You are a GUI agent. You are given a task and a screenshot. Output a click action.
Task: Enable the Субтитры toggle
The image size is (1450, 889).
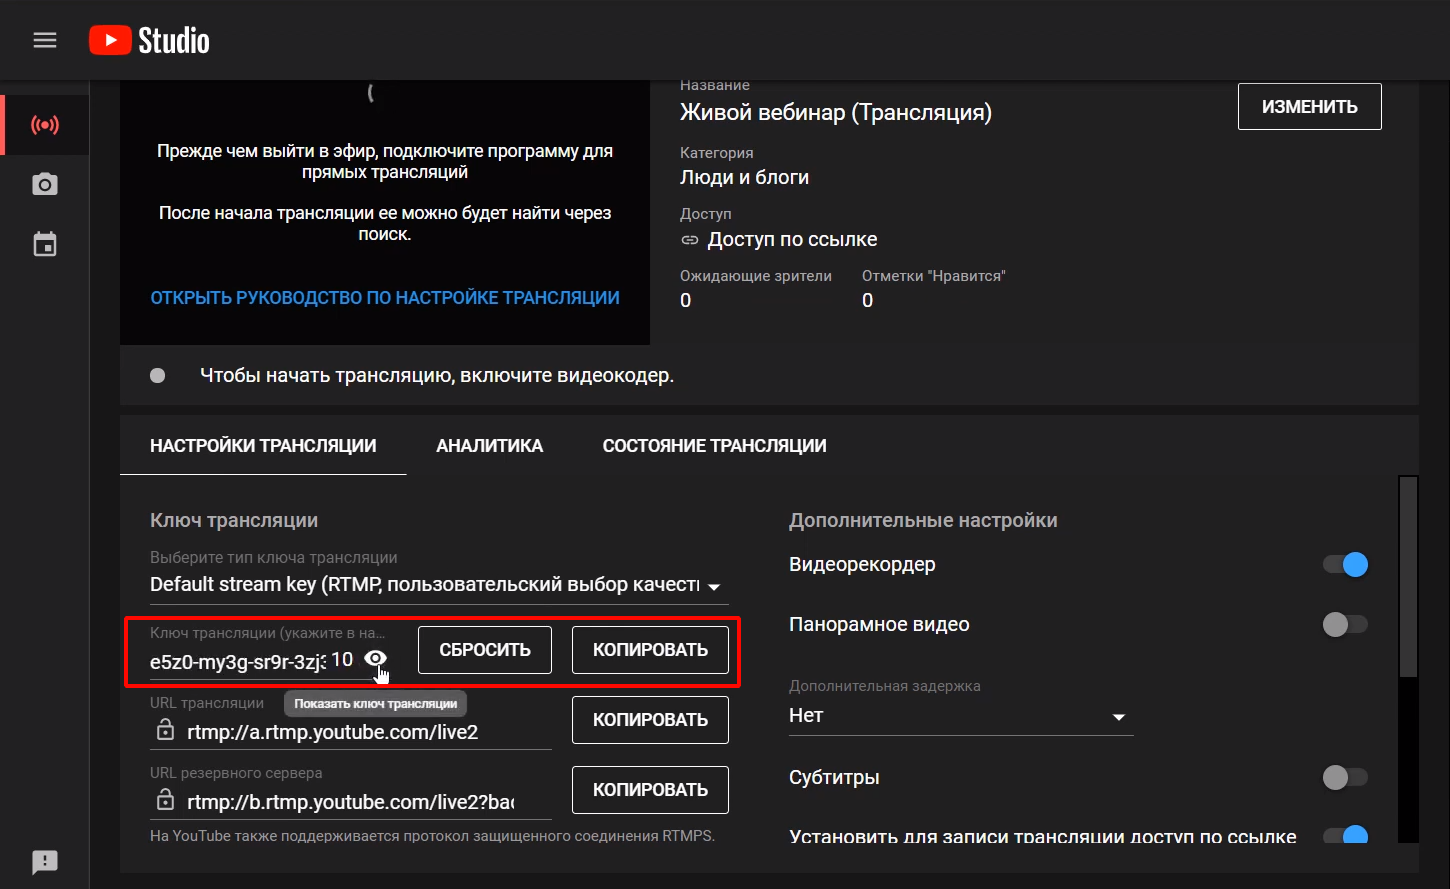tap(1345, 778)
